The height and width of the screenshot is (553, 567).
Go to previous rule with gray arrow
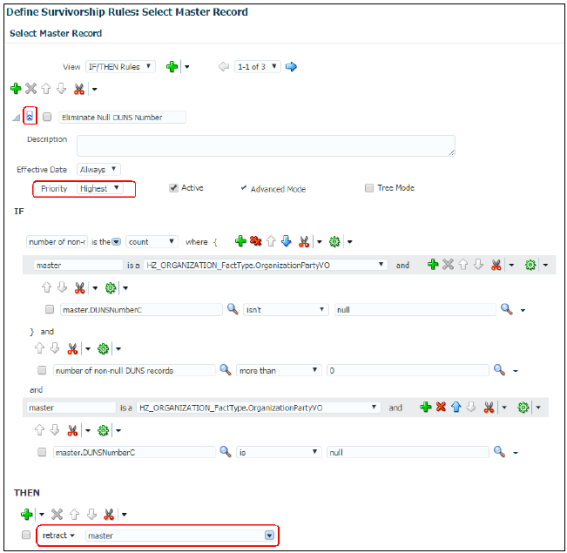tap(224, 67)
